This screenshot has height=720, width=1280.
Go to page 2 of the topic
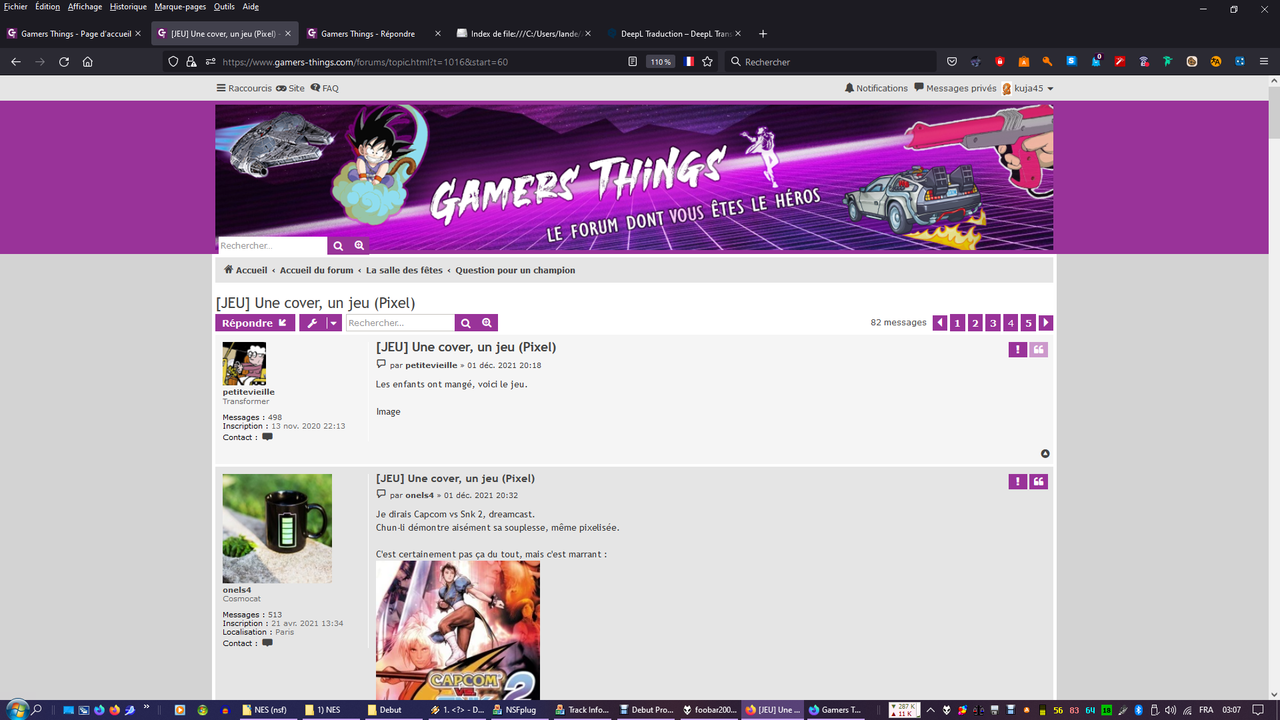(975, 323)
